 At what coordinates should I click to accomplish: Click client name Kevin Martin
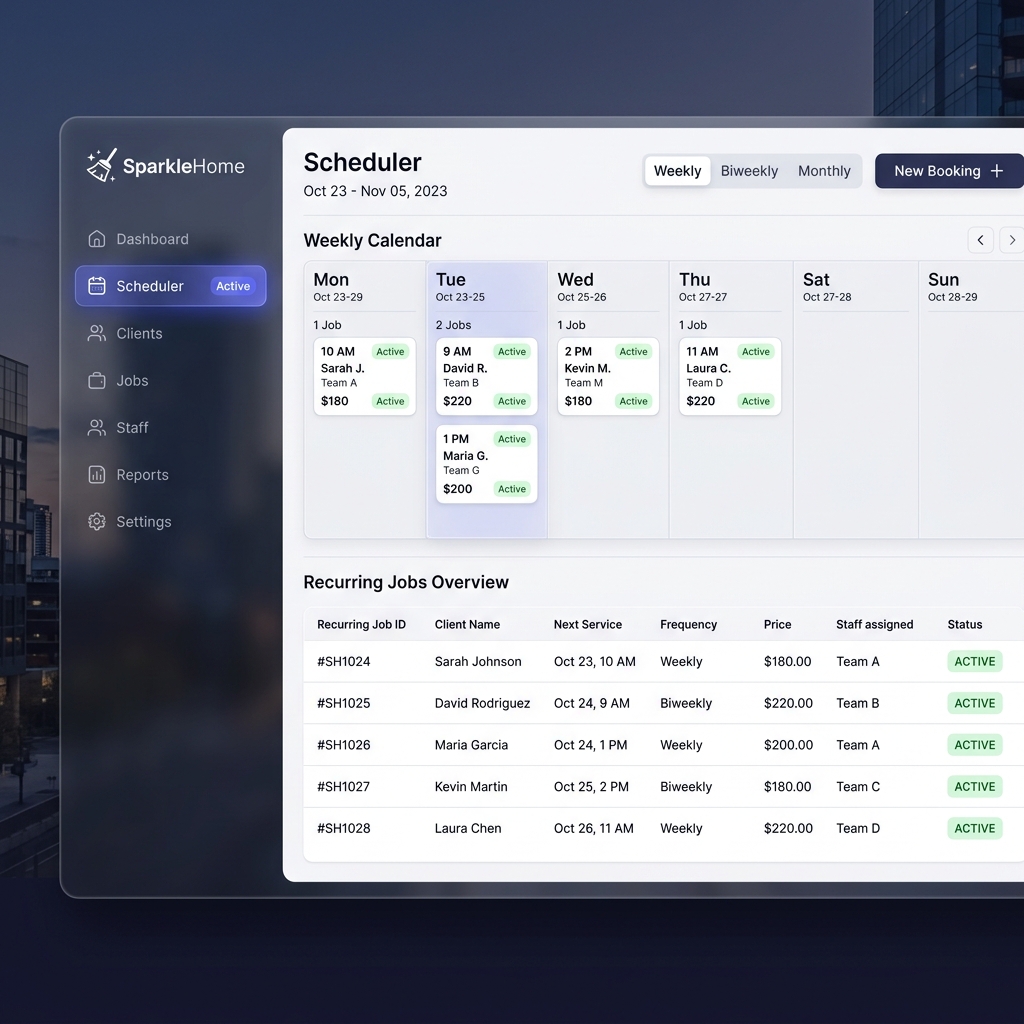(x=471, y=787)
